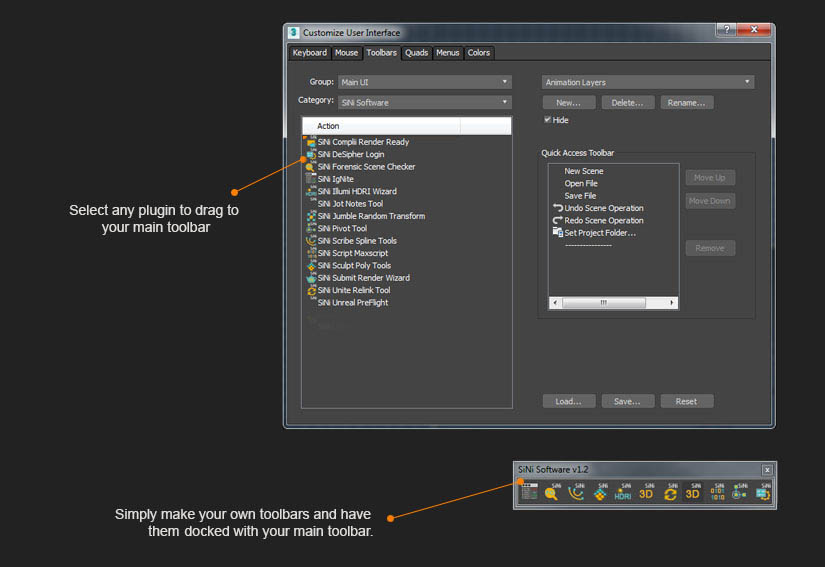This screenshot has width=825, height=567.
Task: Pick the SiNi Forensic Scene Checker list icon
Action: [311, 167]
